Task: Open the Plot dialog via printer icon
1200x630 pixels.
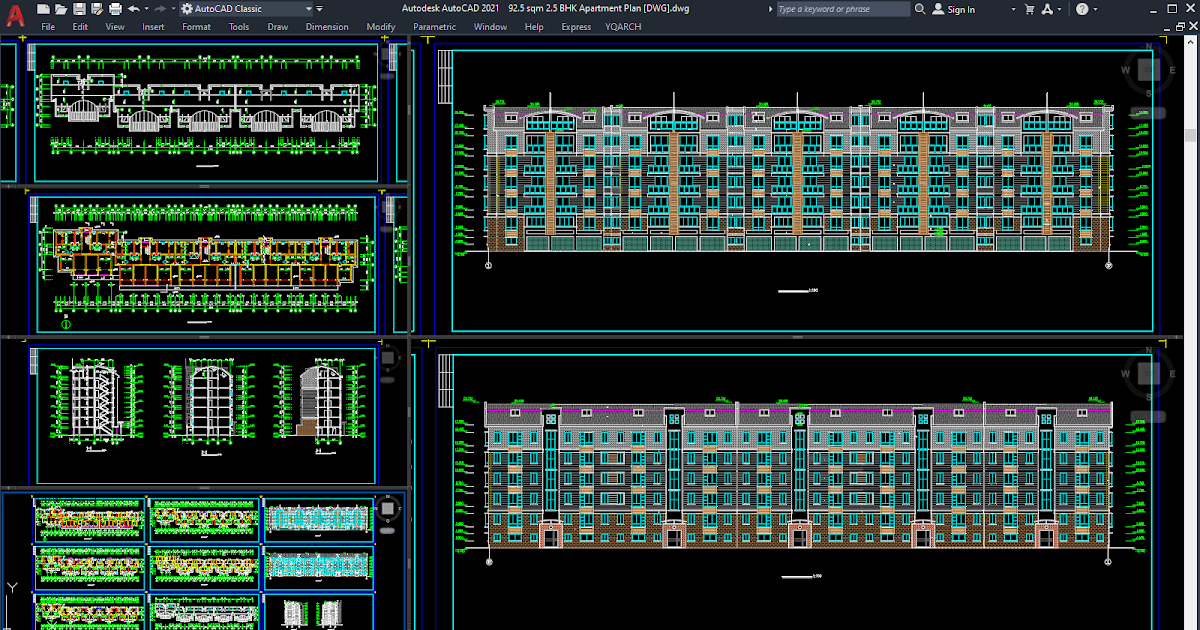Action: (x=115, y=9)
